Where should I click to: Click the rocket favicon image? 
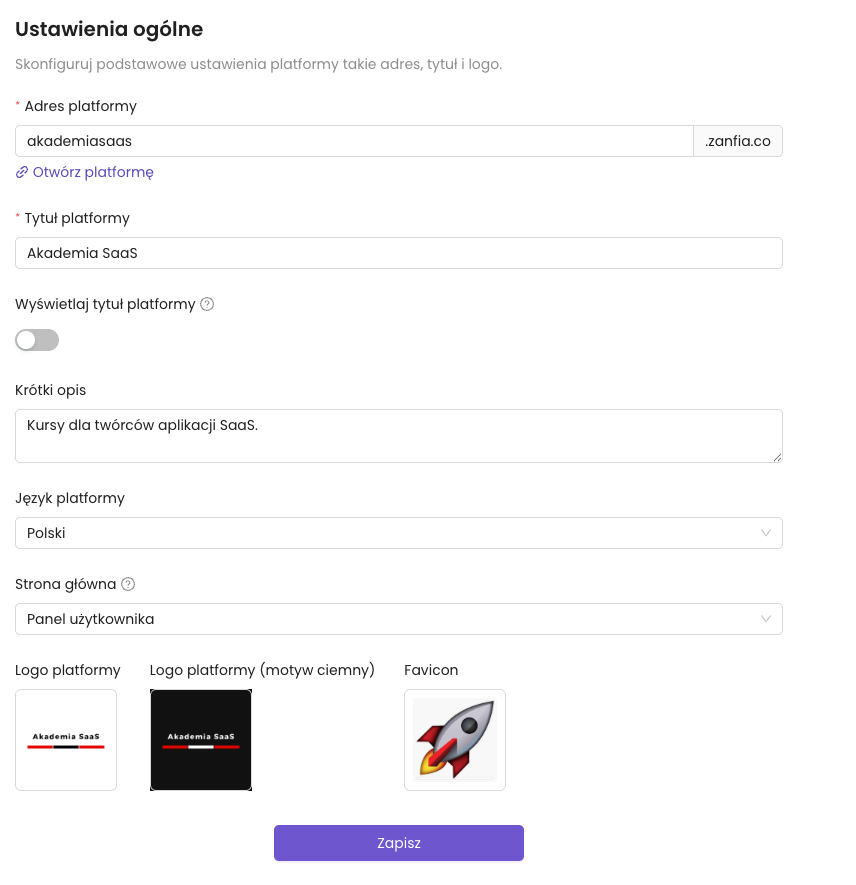[455, 740]
